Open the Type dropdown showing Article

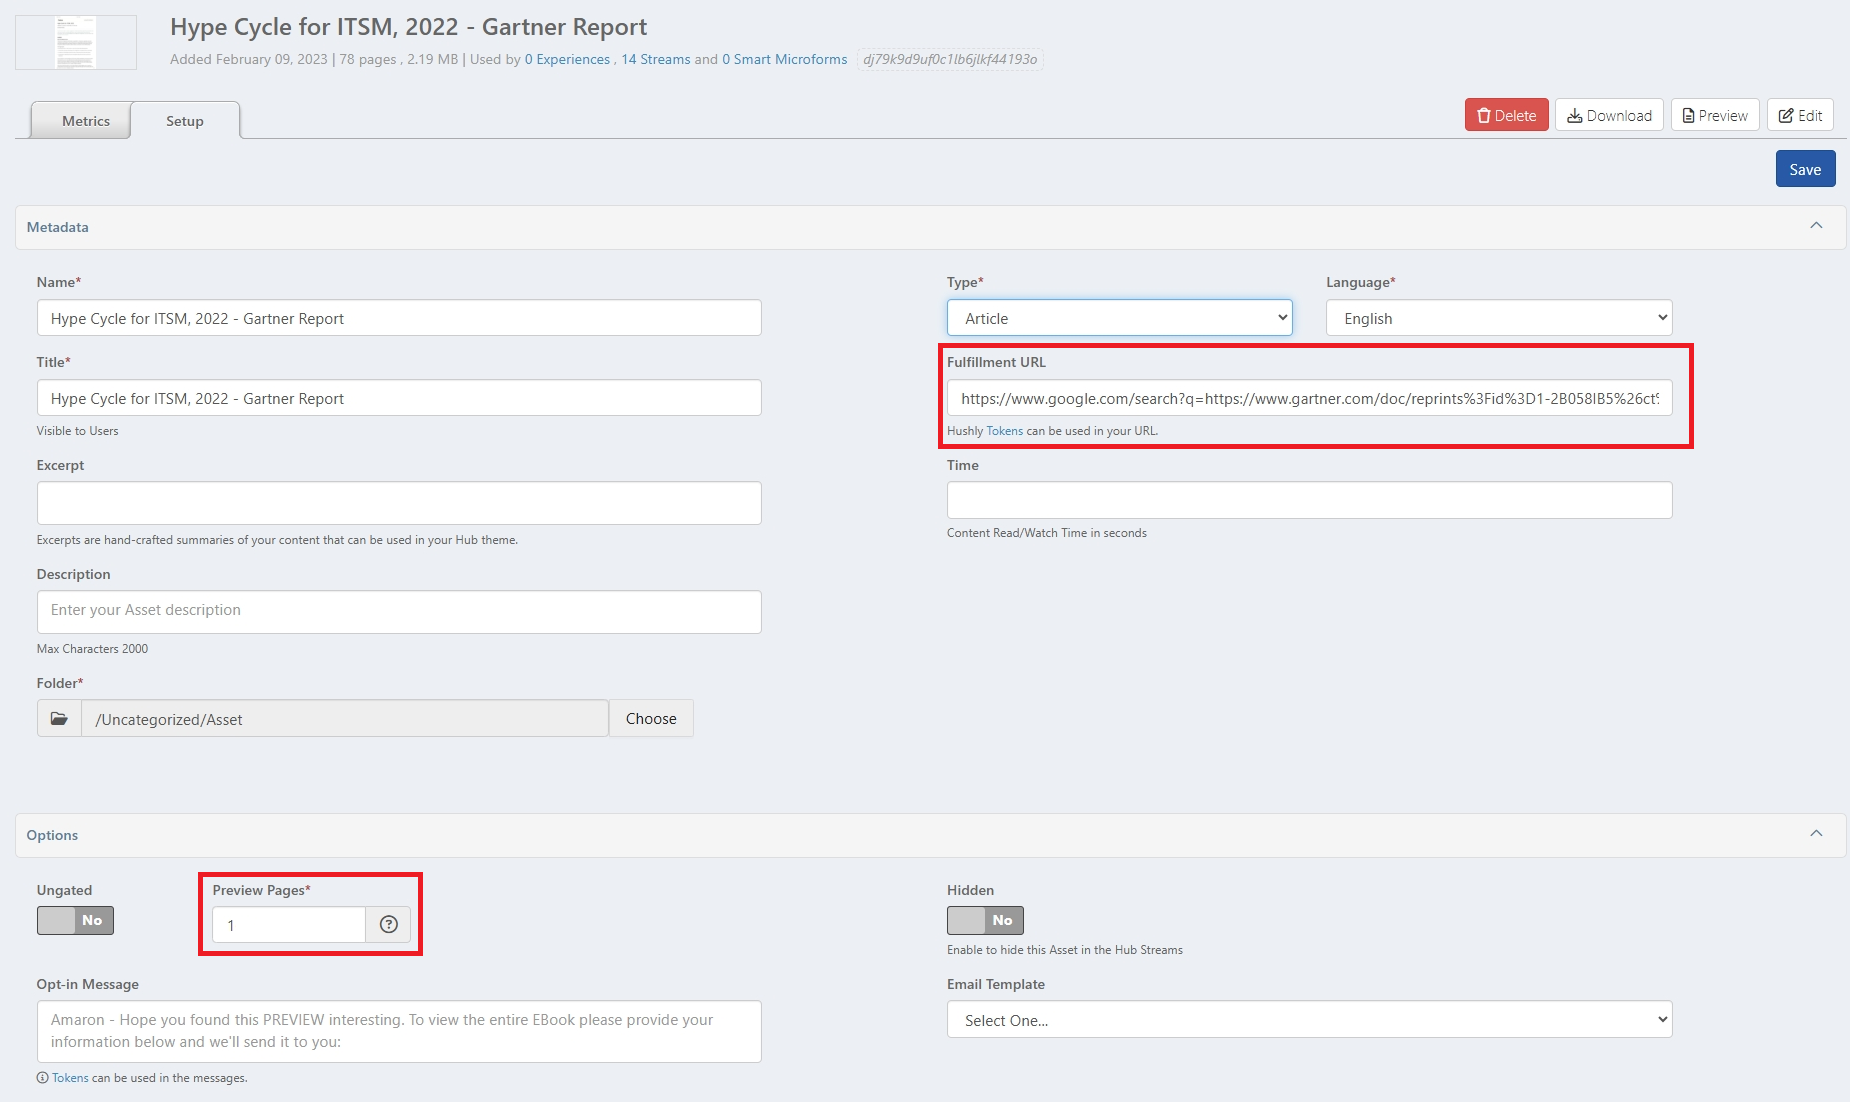click(x=1119, y=318)
